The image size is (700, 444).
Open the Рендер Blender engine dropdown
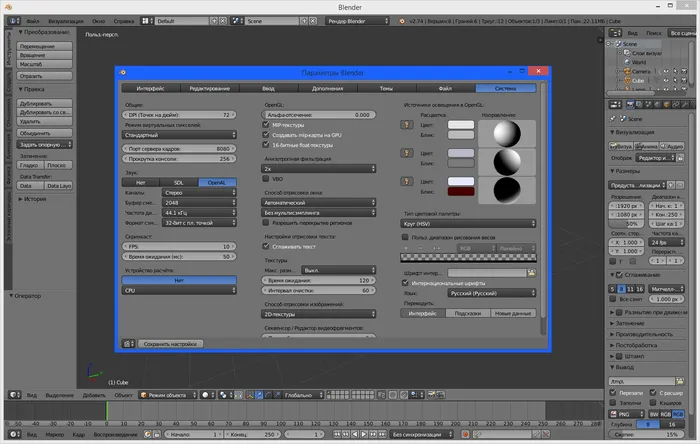coord(357,21)
